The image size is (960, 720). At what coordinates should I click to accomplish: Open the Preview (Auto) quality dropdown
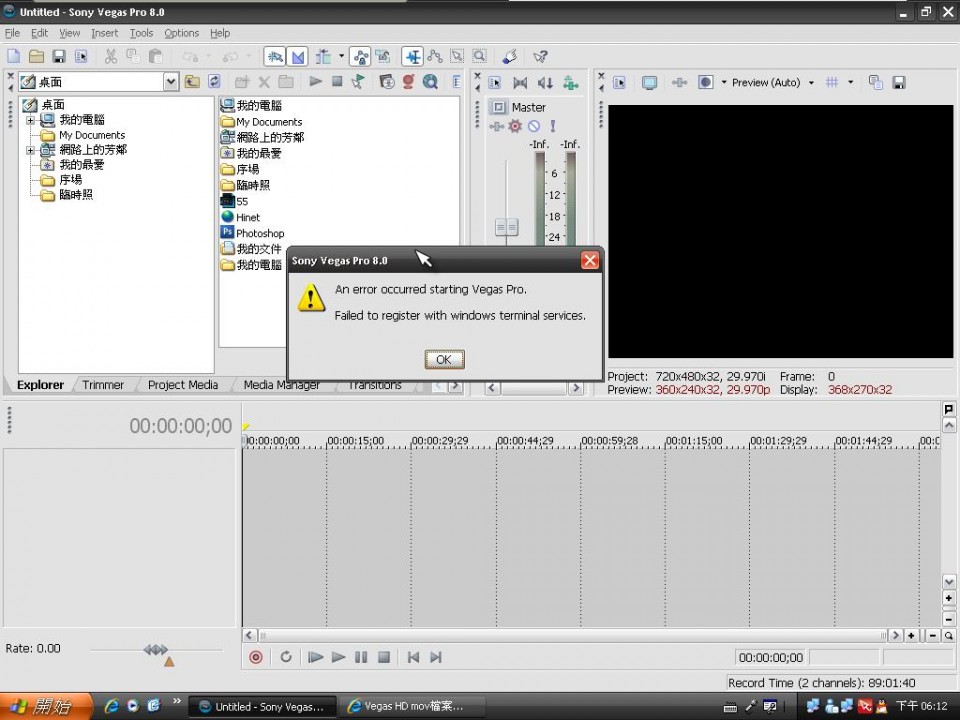point(811,83)
